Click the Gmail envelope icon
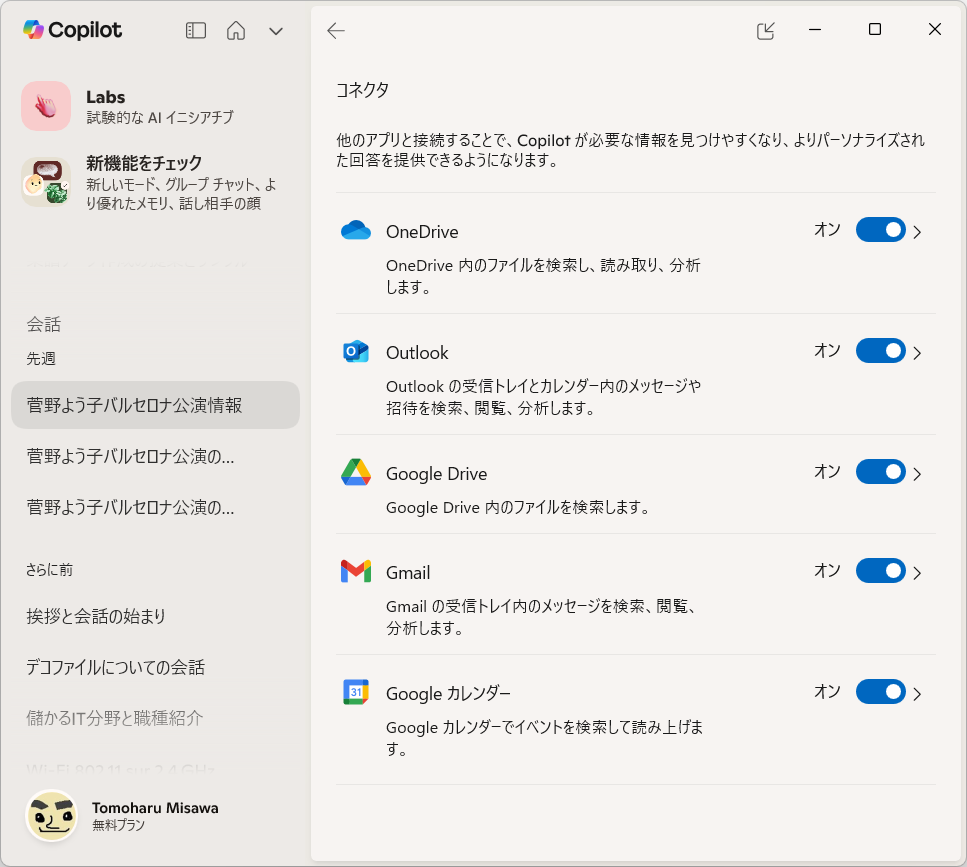967x867 pixels. click(x=356, y=572)
